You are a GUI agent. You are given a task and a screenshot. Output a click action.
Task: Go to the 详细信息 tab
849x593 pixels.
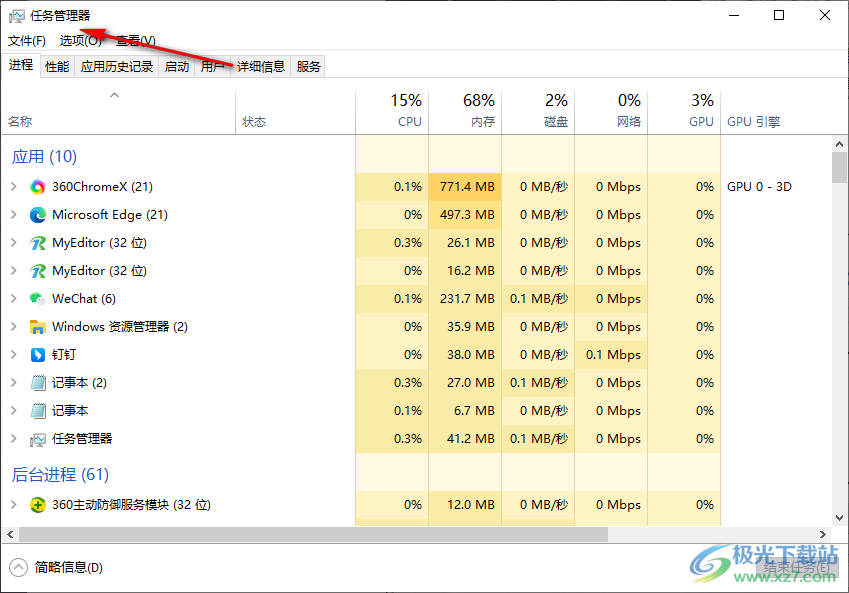coord(261,67)
